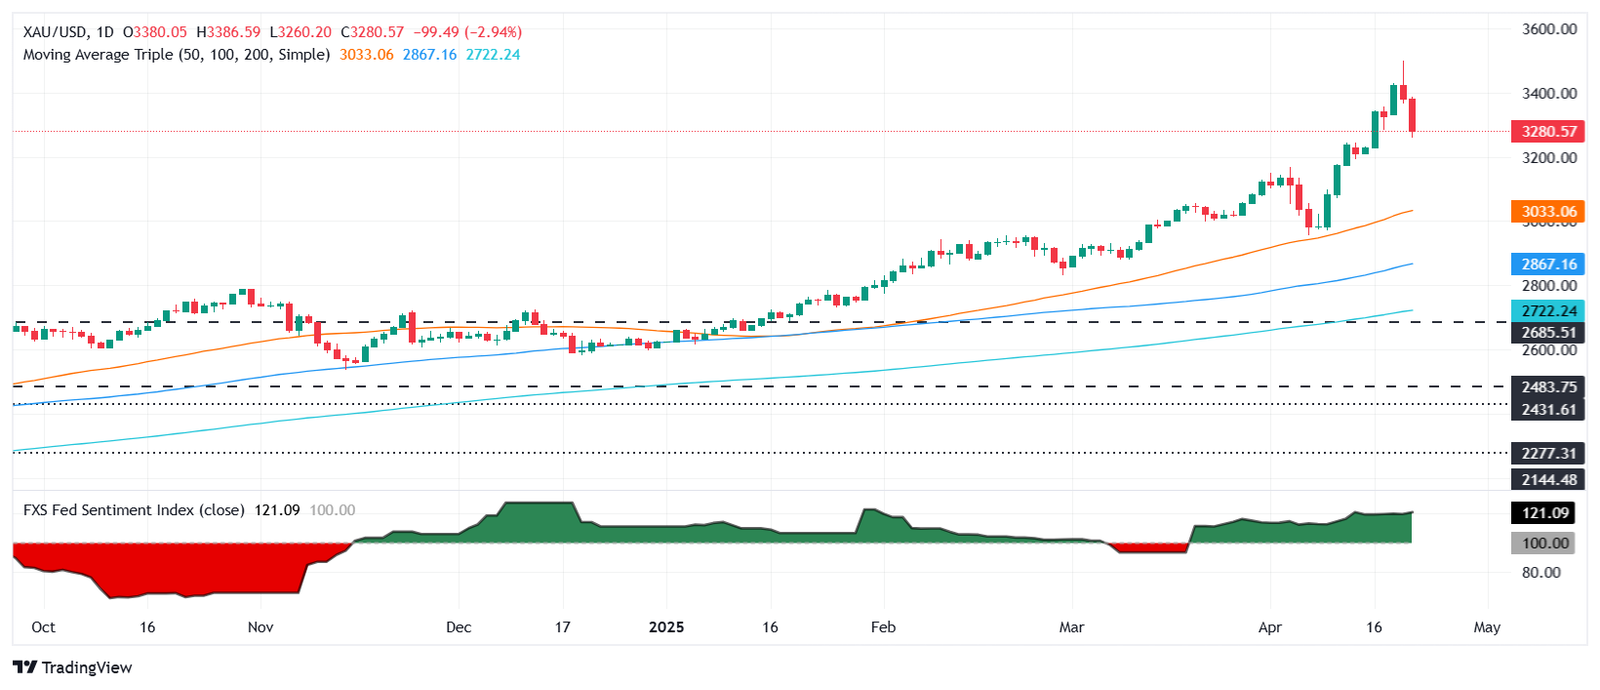1600x690 pixels.
Task: Click the blue 2867.16 price axis tag
Action: pyautogui.click(x=1548, y=264)
